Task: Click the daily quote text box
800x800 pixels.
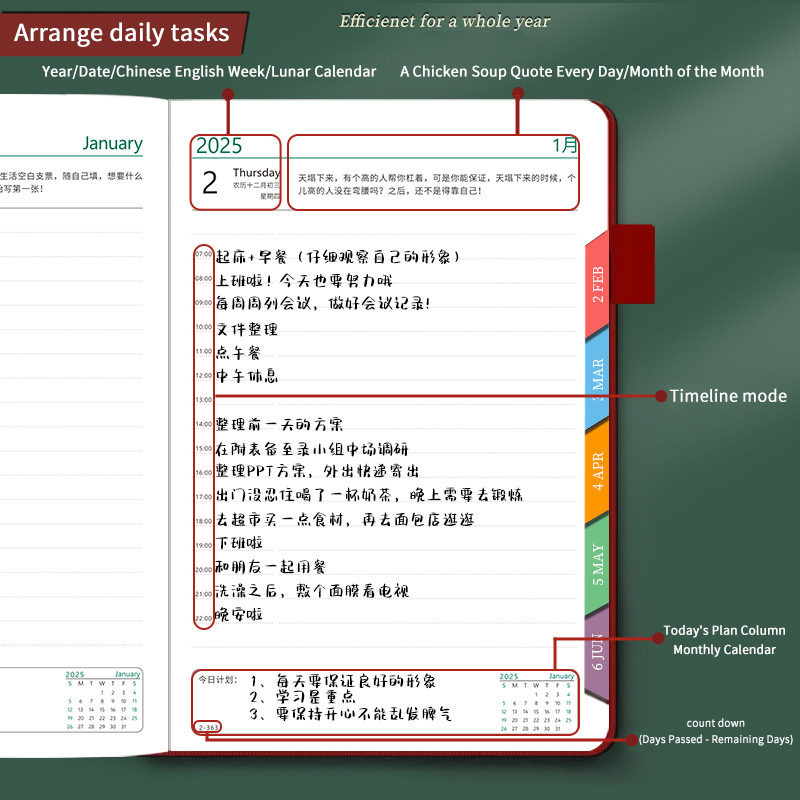Action: pyautogui.click(x=432, y=183)
